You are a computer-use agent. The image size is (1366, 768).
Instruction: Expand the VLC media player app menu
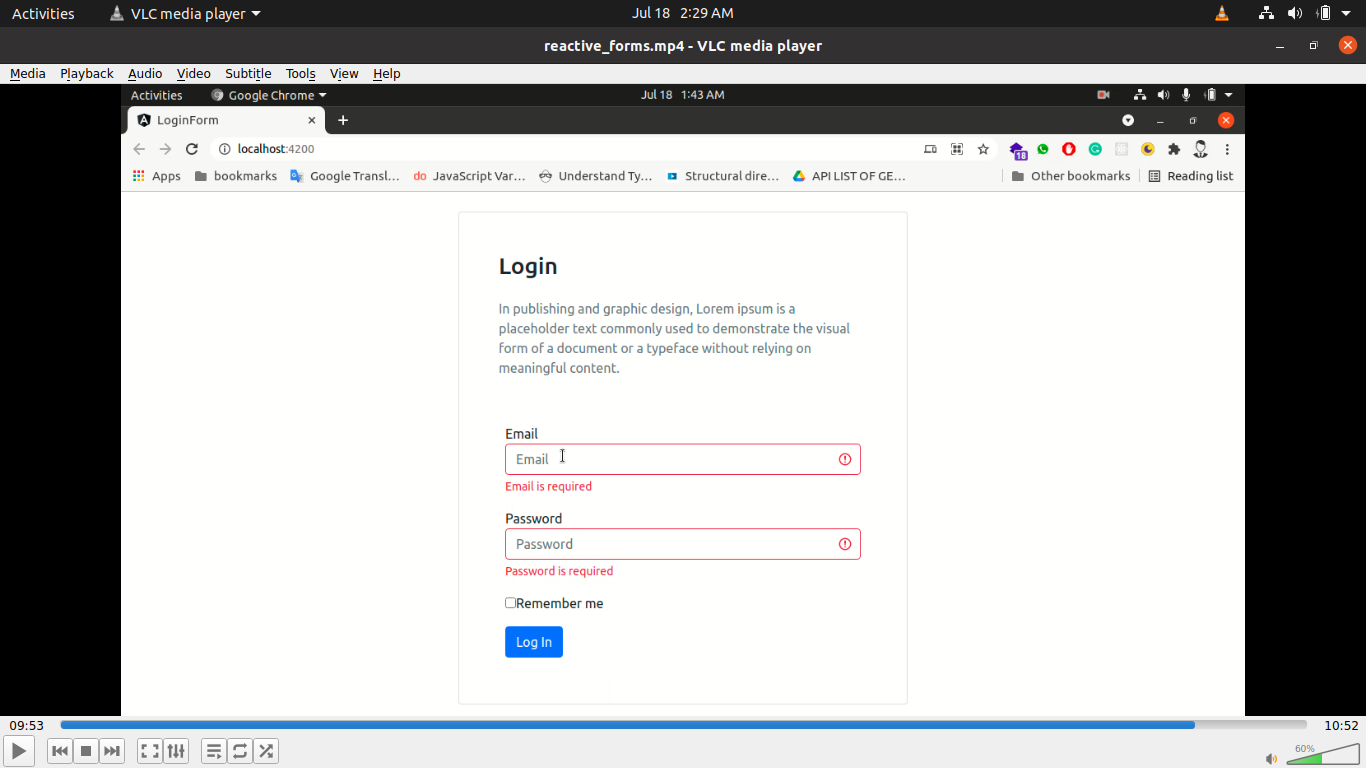click(x=185, y=13)
